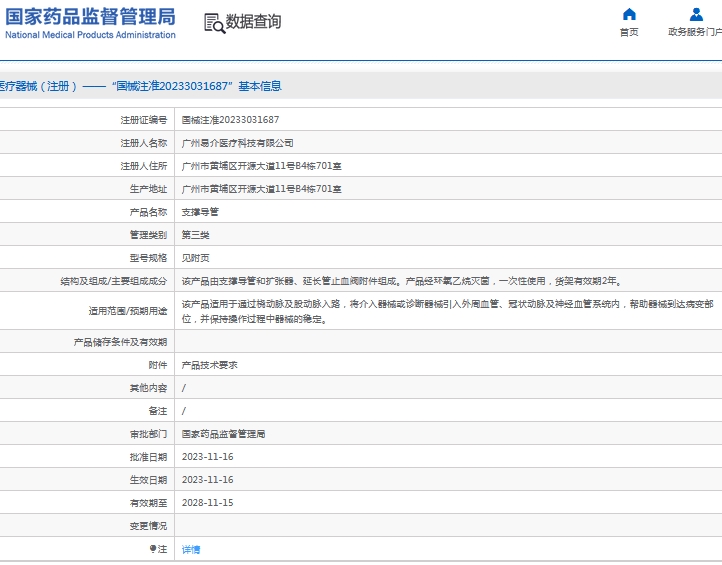Screen dimensions: 722x565
Task: Select registration number value 国械注准20233031687 in table
Action: pyautogui.click(x=230, y=120)
